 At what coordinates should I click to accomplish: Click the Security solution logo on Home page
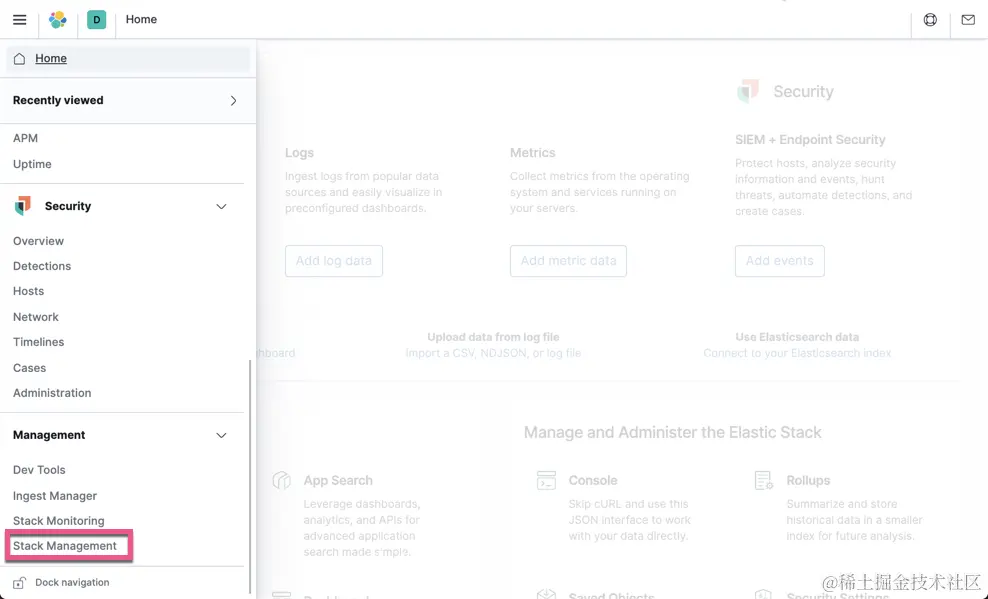coord(748,91)
